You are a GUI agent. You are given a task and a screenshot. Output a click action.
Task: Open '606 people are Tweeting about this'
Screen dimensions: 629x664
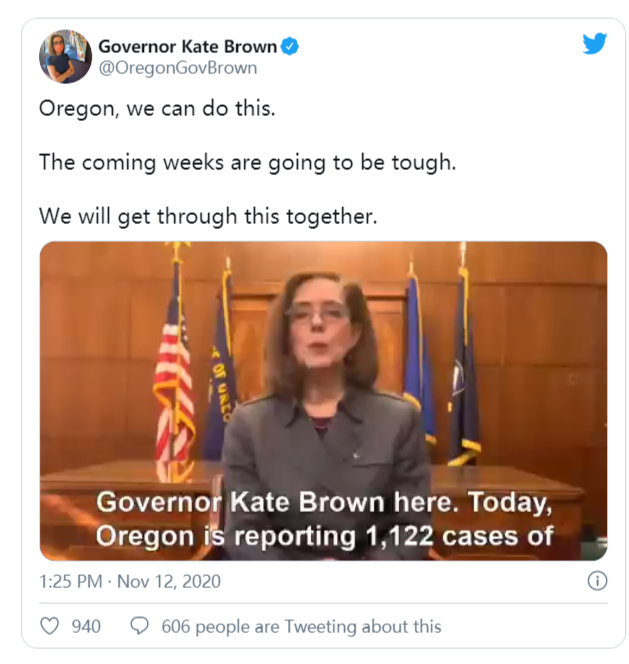[301, 626]
